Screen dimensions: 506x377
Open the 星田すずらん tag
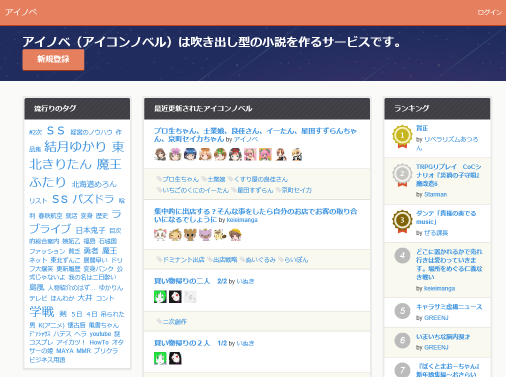pos(252,190)
